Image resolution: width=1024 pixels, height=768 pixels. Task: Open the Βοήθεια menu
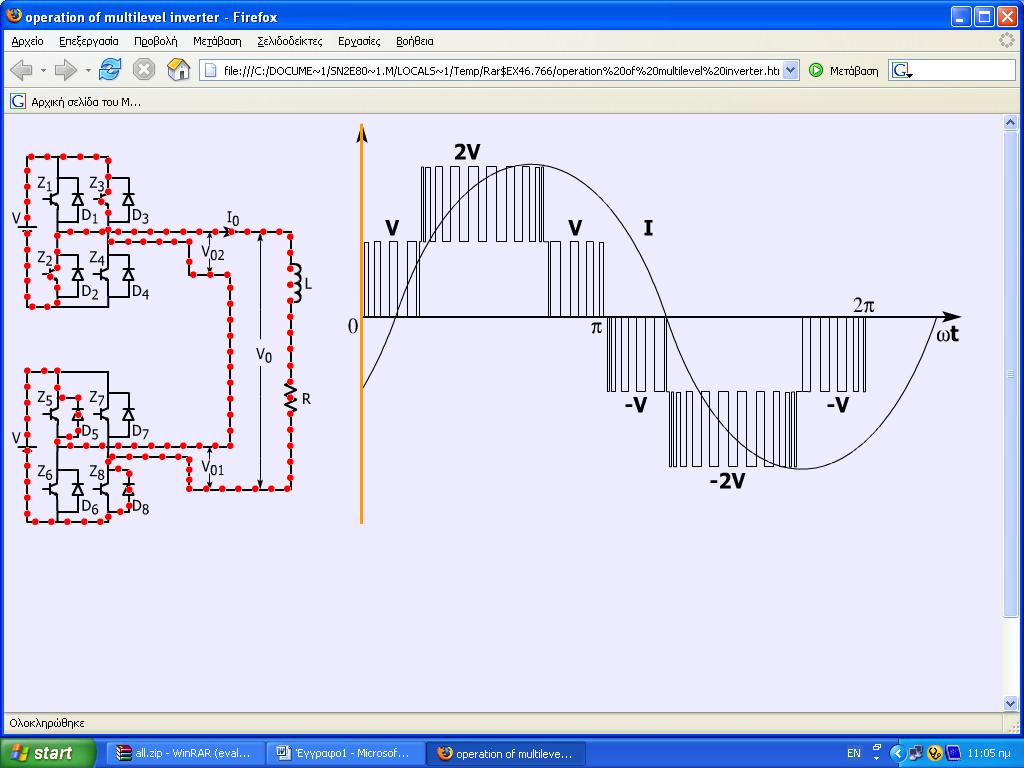coord(415,41)
